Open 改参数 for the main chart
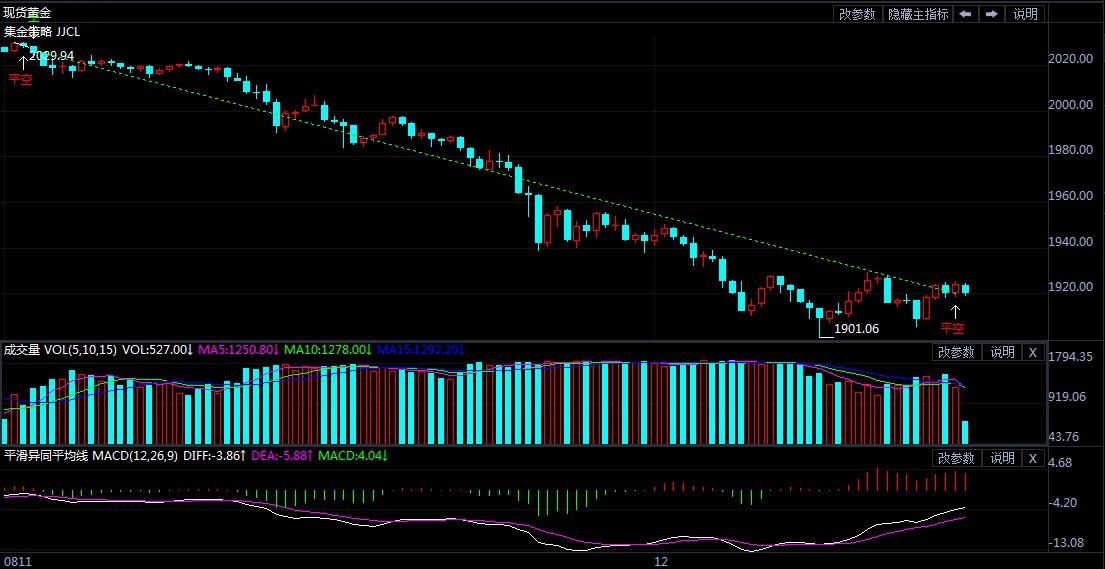1105x569 pixels. [857, 14]
